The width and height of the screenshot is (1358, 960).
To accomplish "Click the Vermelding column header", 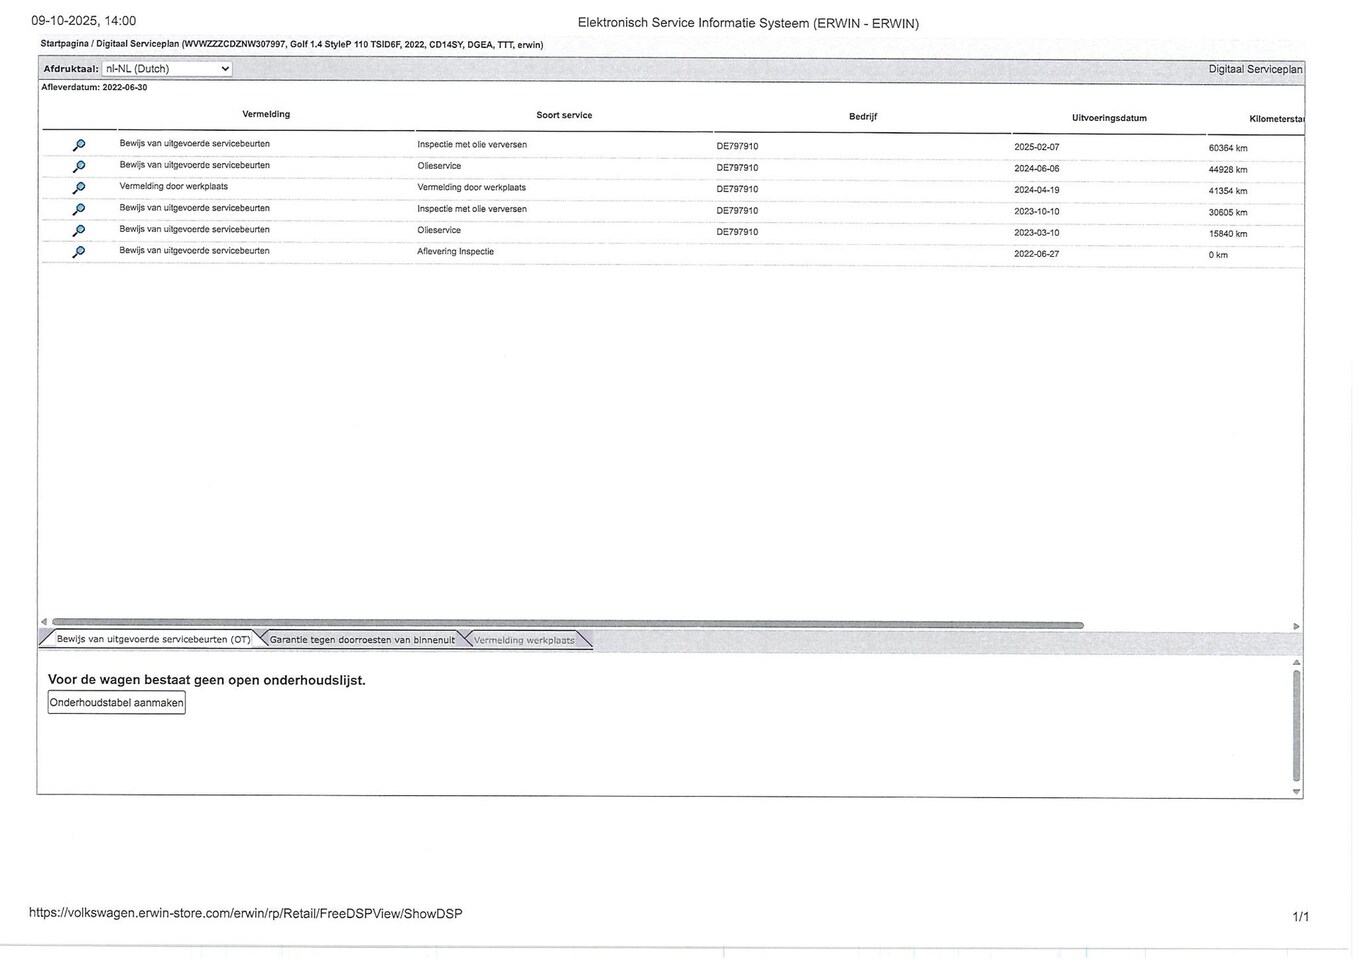I will pos(266,114).
